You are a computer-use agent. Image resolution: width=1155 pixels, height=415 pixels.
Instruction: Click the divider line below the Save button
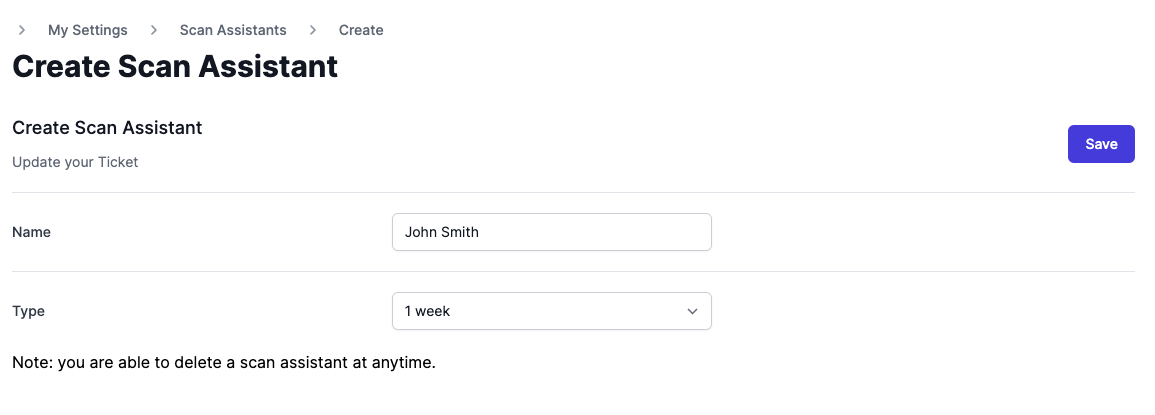573,192
